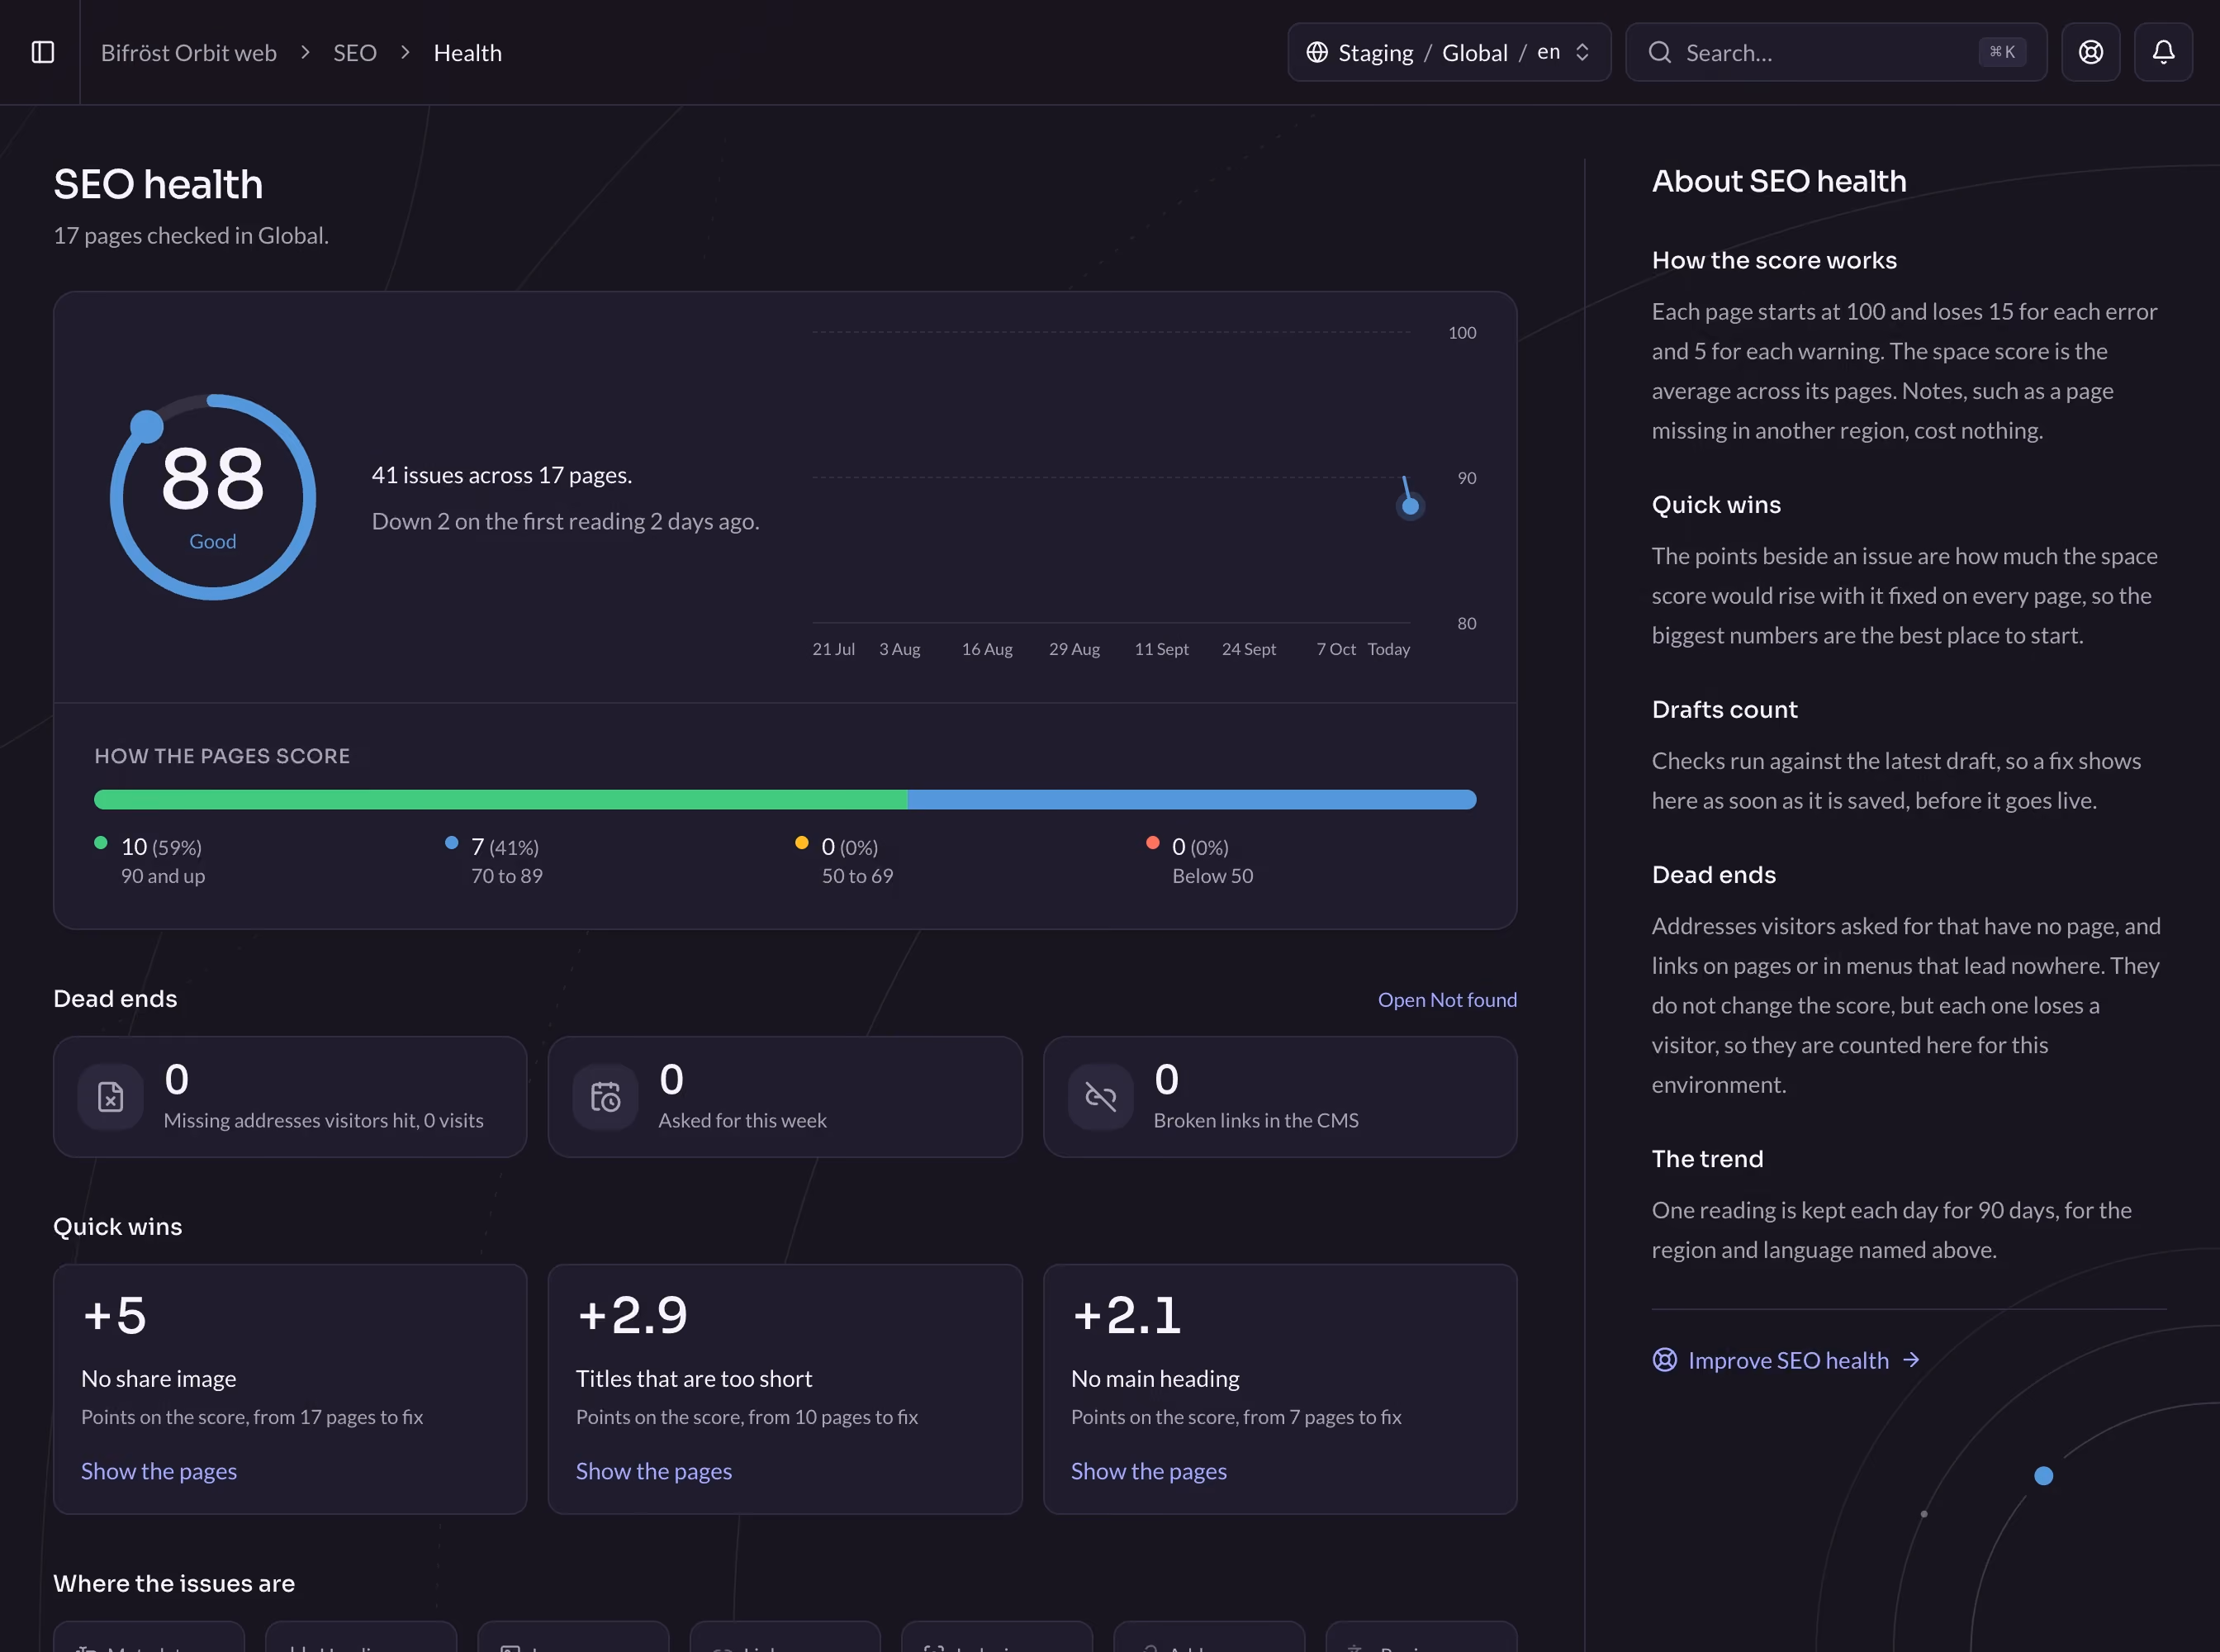Viewport: 2220px width, 1652px height.
Task: Click the ⌘K shortcut badge
Action: click(x=2002, y=52)
